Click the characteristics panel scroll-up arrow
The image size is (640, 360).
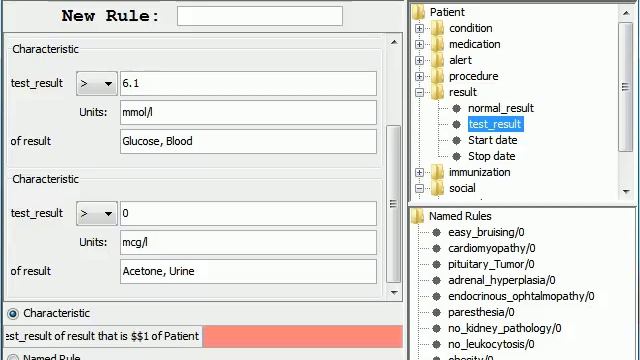click(x=394, y=42)
